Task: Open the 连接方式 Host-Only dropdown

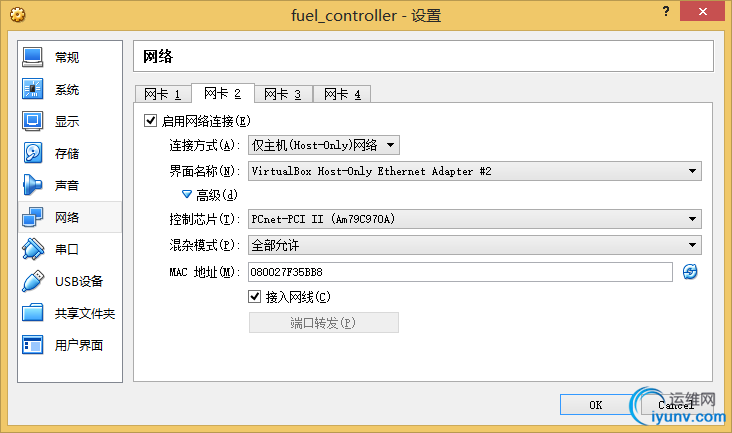Action: (324, 145)
